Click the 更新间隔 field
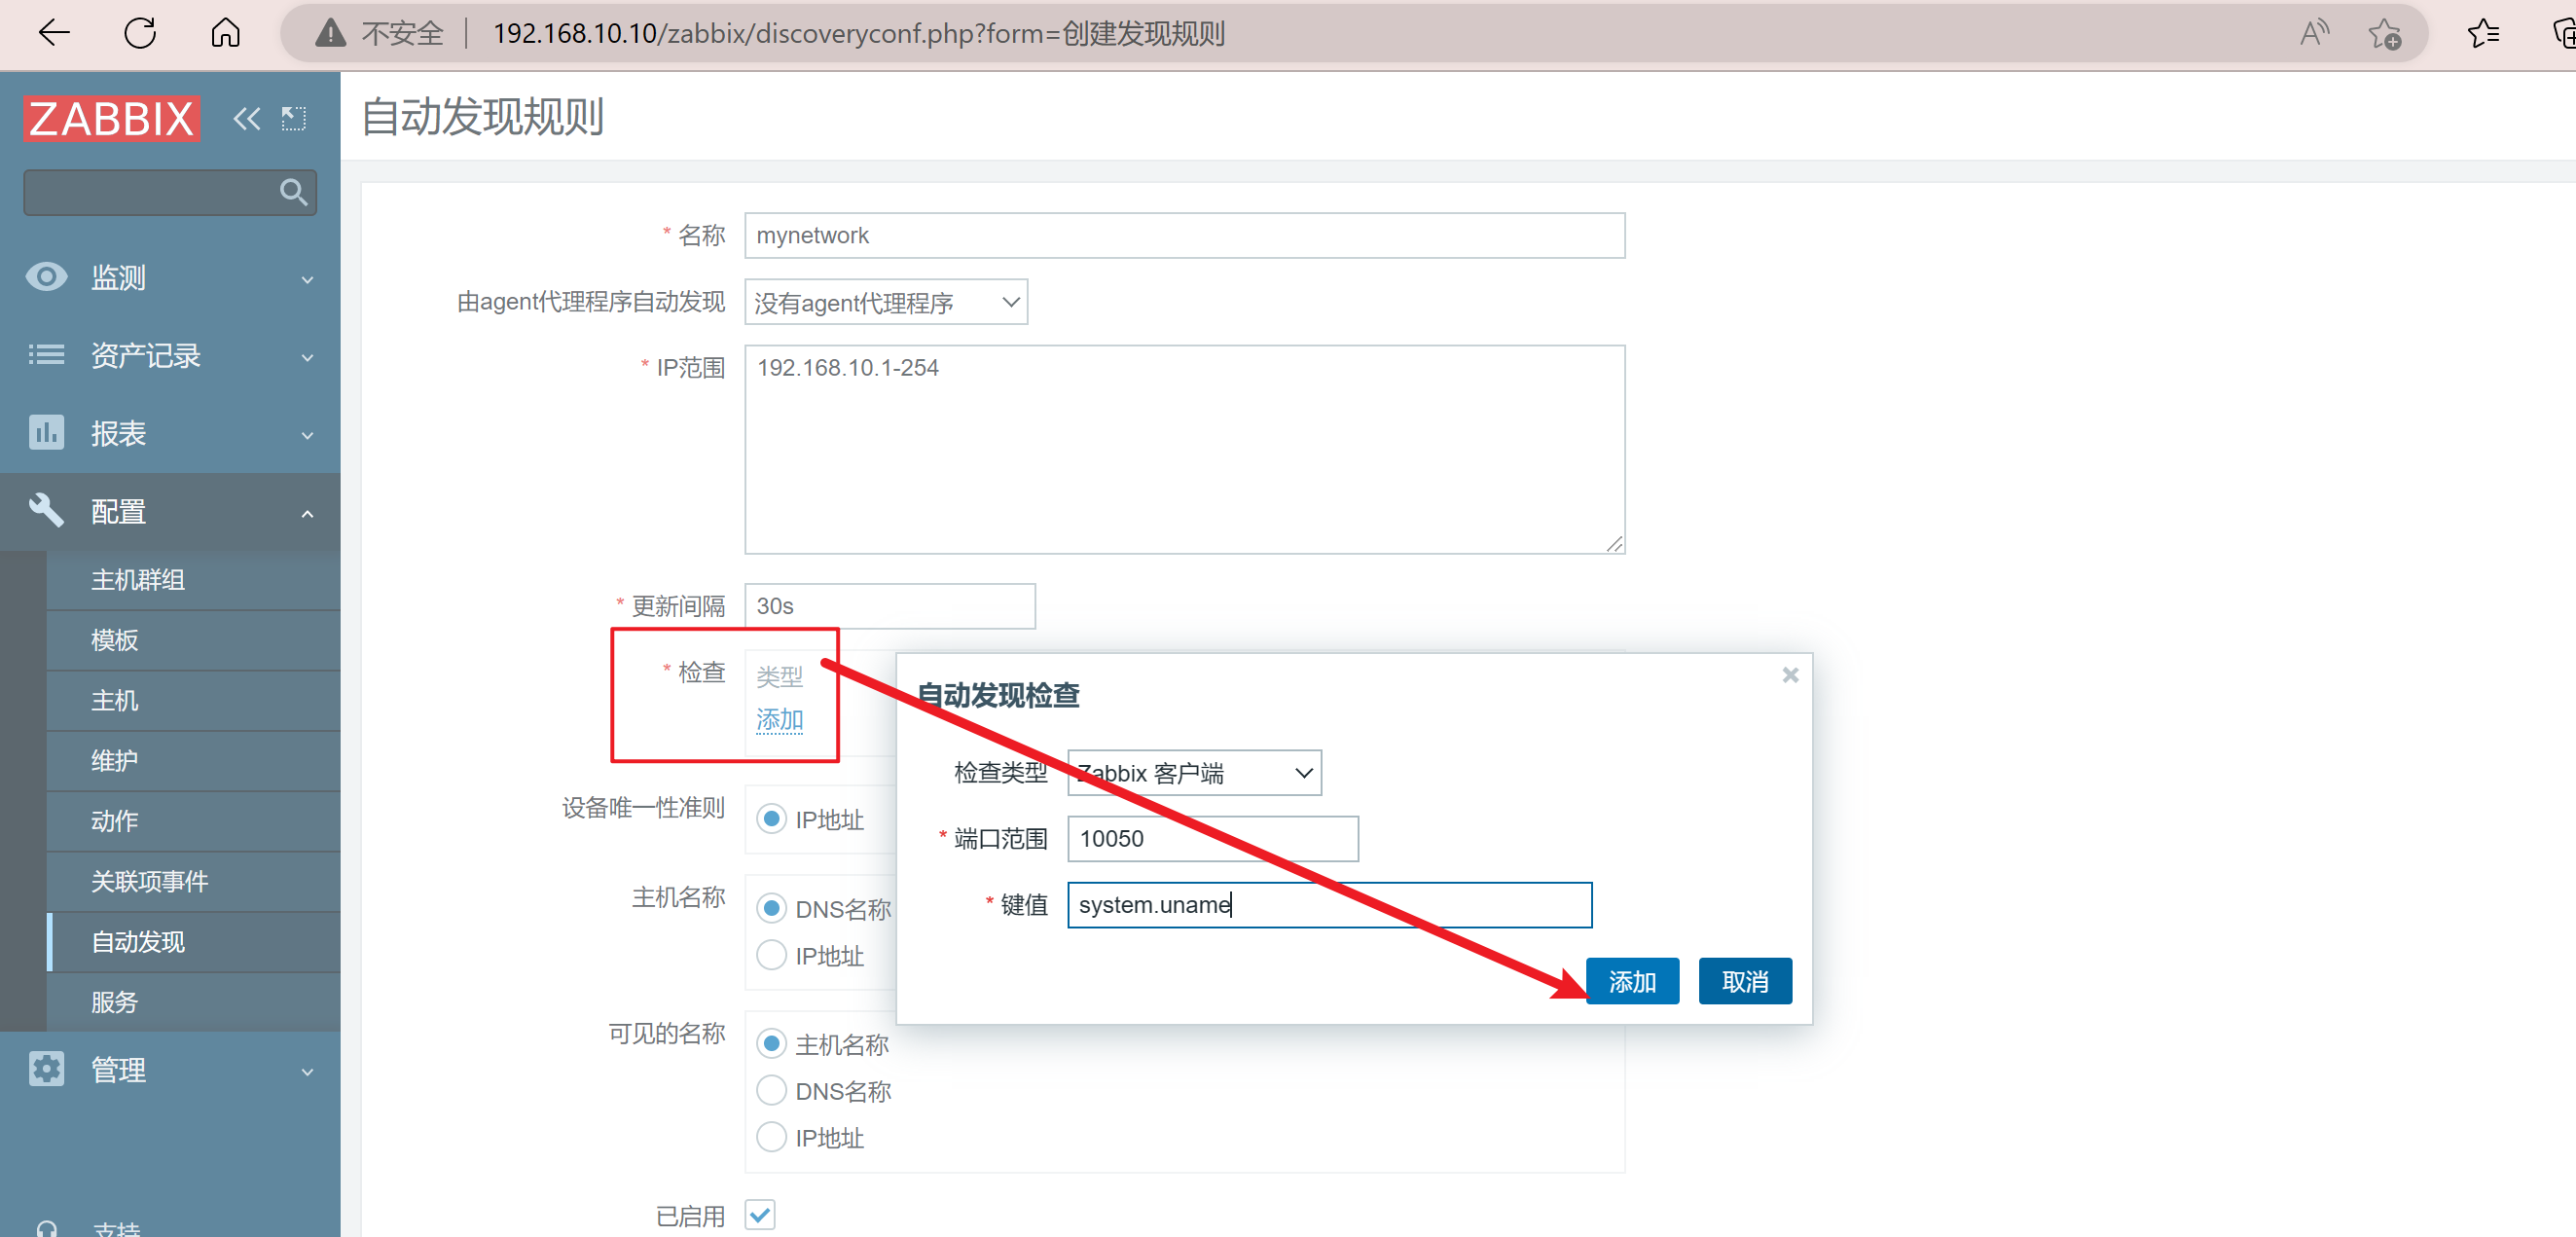Image resolution: width=2576 pixels, height=1237 pixels. pos(890,606)
